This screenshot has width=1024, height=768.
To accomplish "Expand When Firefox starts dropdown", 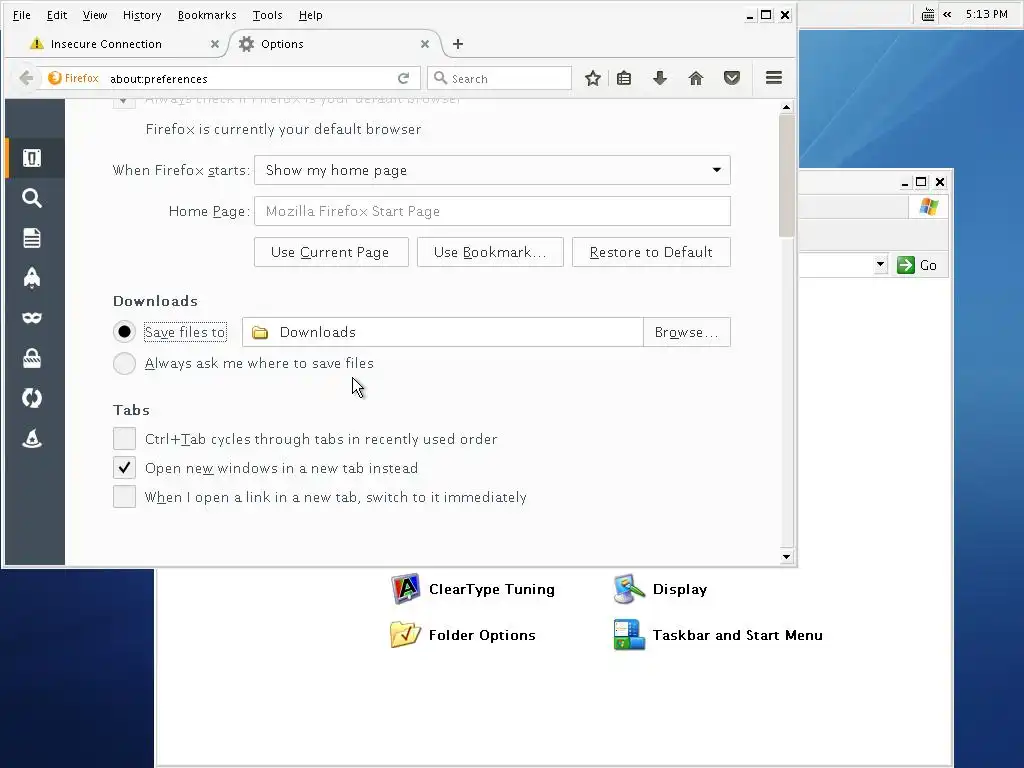I will 492,170.
